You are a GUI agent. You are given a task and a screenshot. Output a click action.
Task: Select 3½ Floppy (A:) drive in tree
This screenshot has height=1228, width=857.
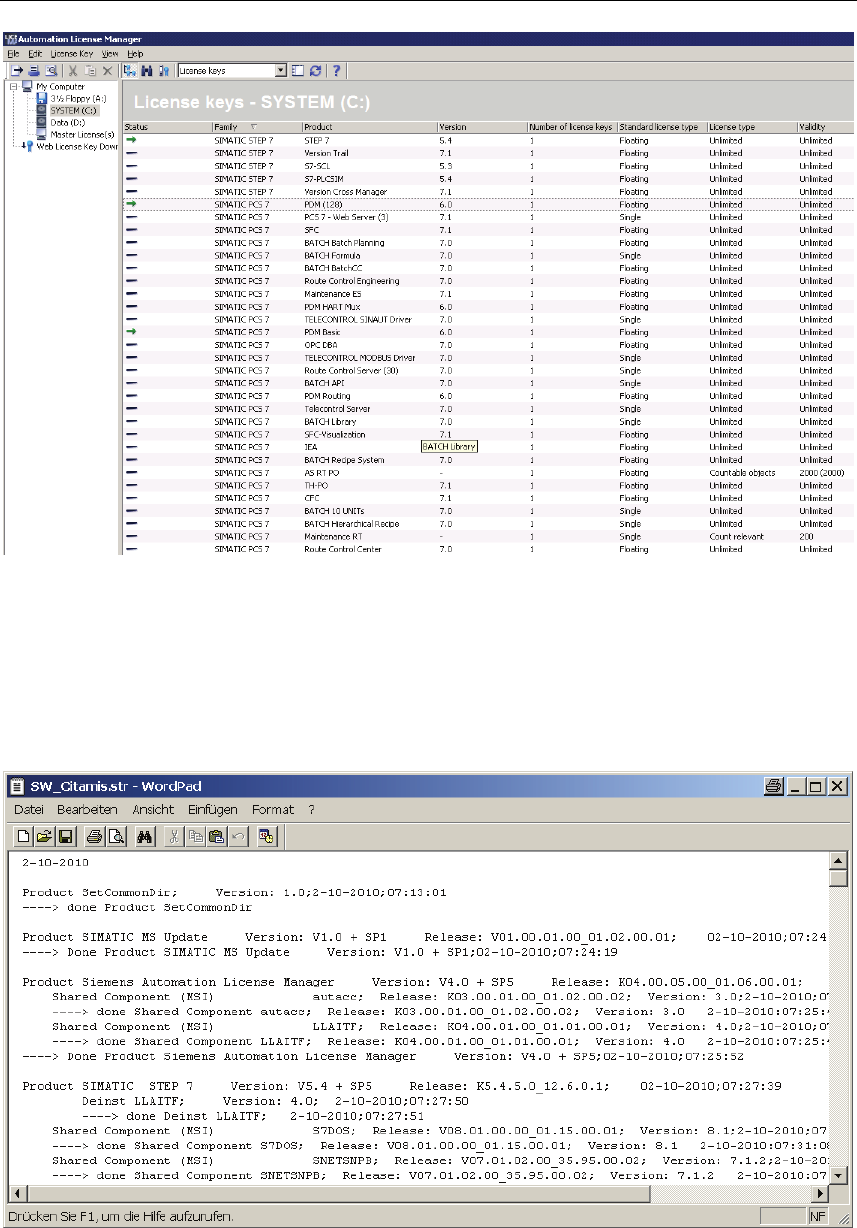click(x=77, y=98)
